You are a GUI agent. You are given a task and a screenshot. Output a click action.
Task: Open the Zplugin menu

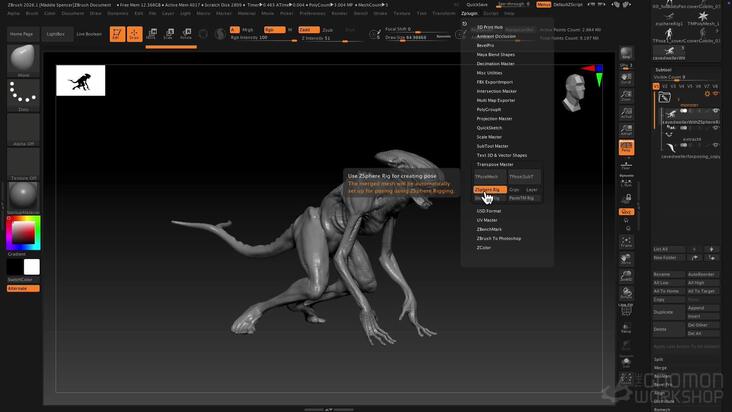coord(469,14)
